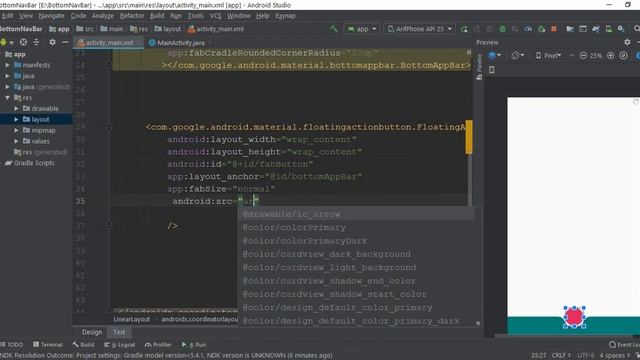Open the Terminal tool window
Viewport: 640px width, 360px height.
(x=48, y=345)
